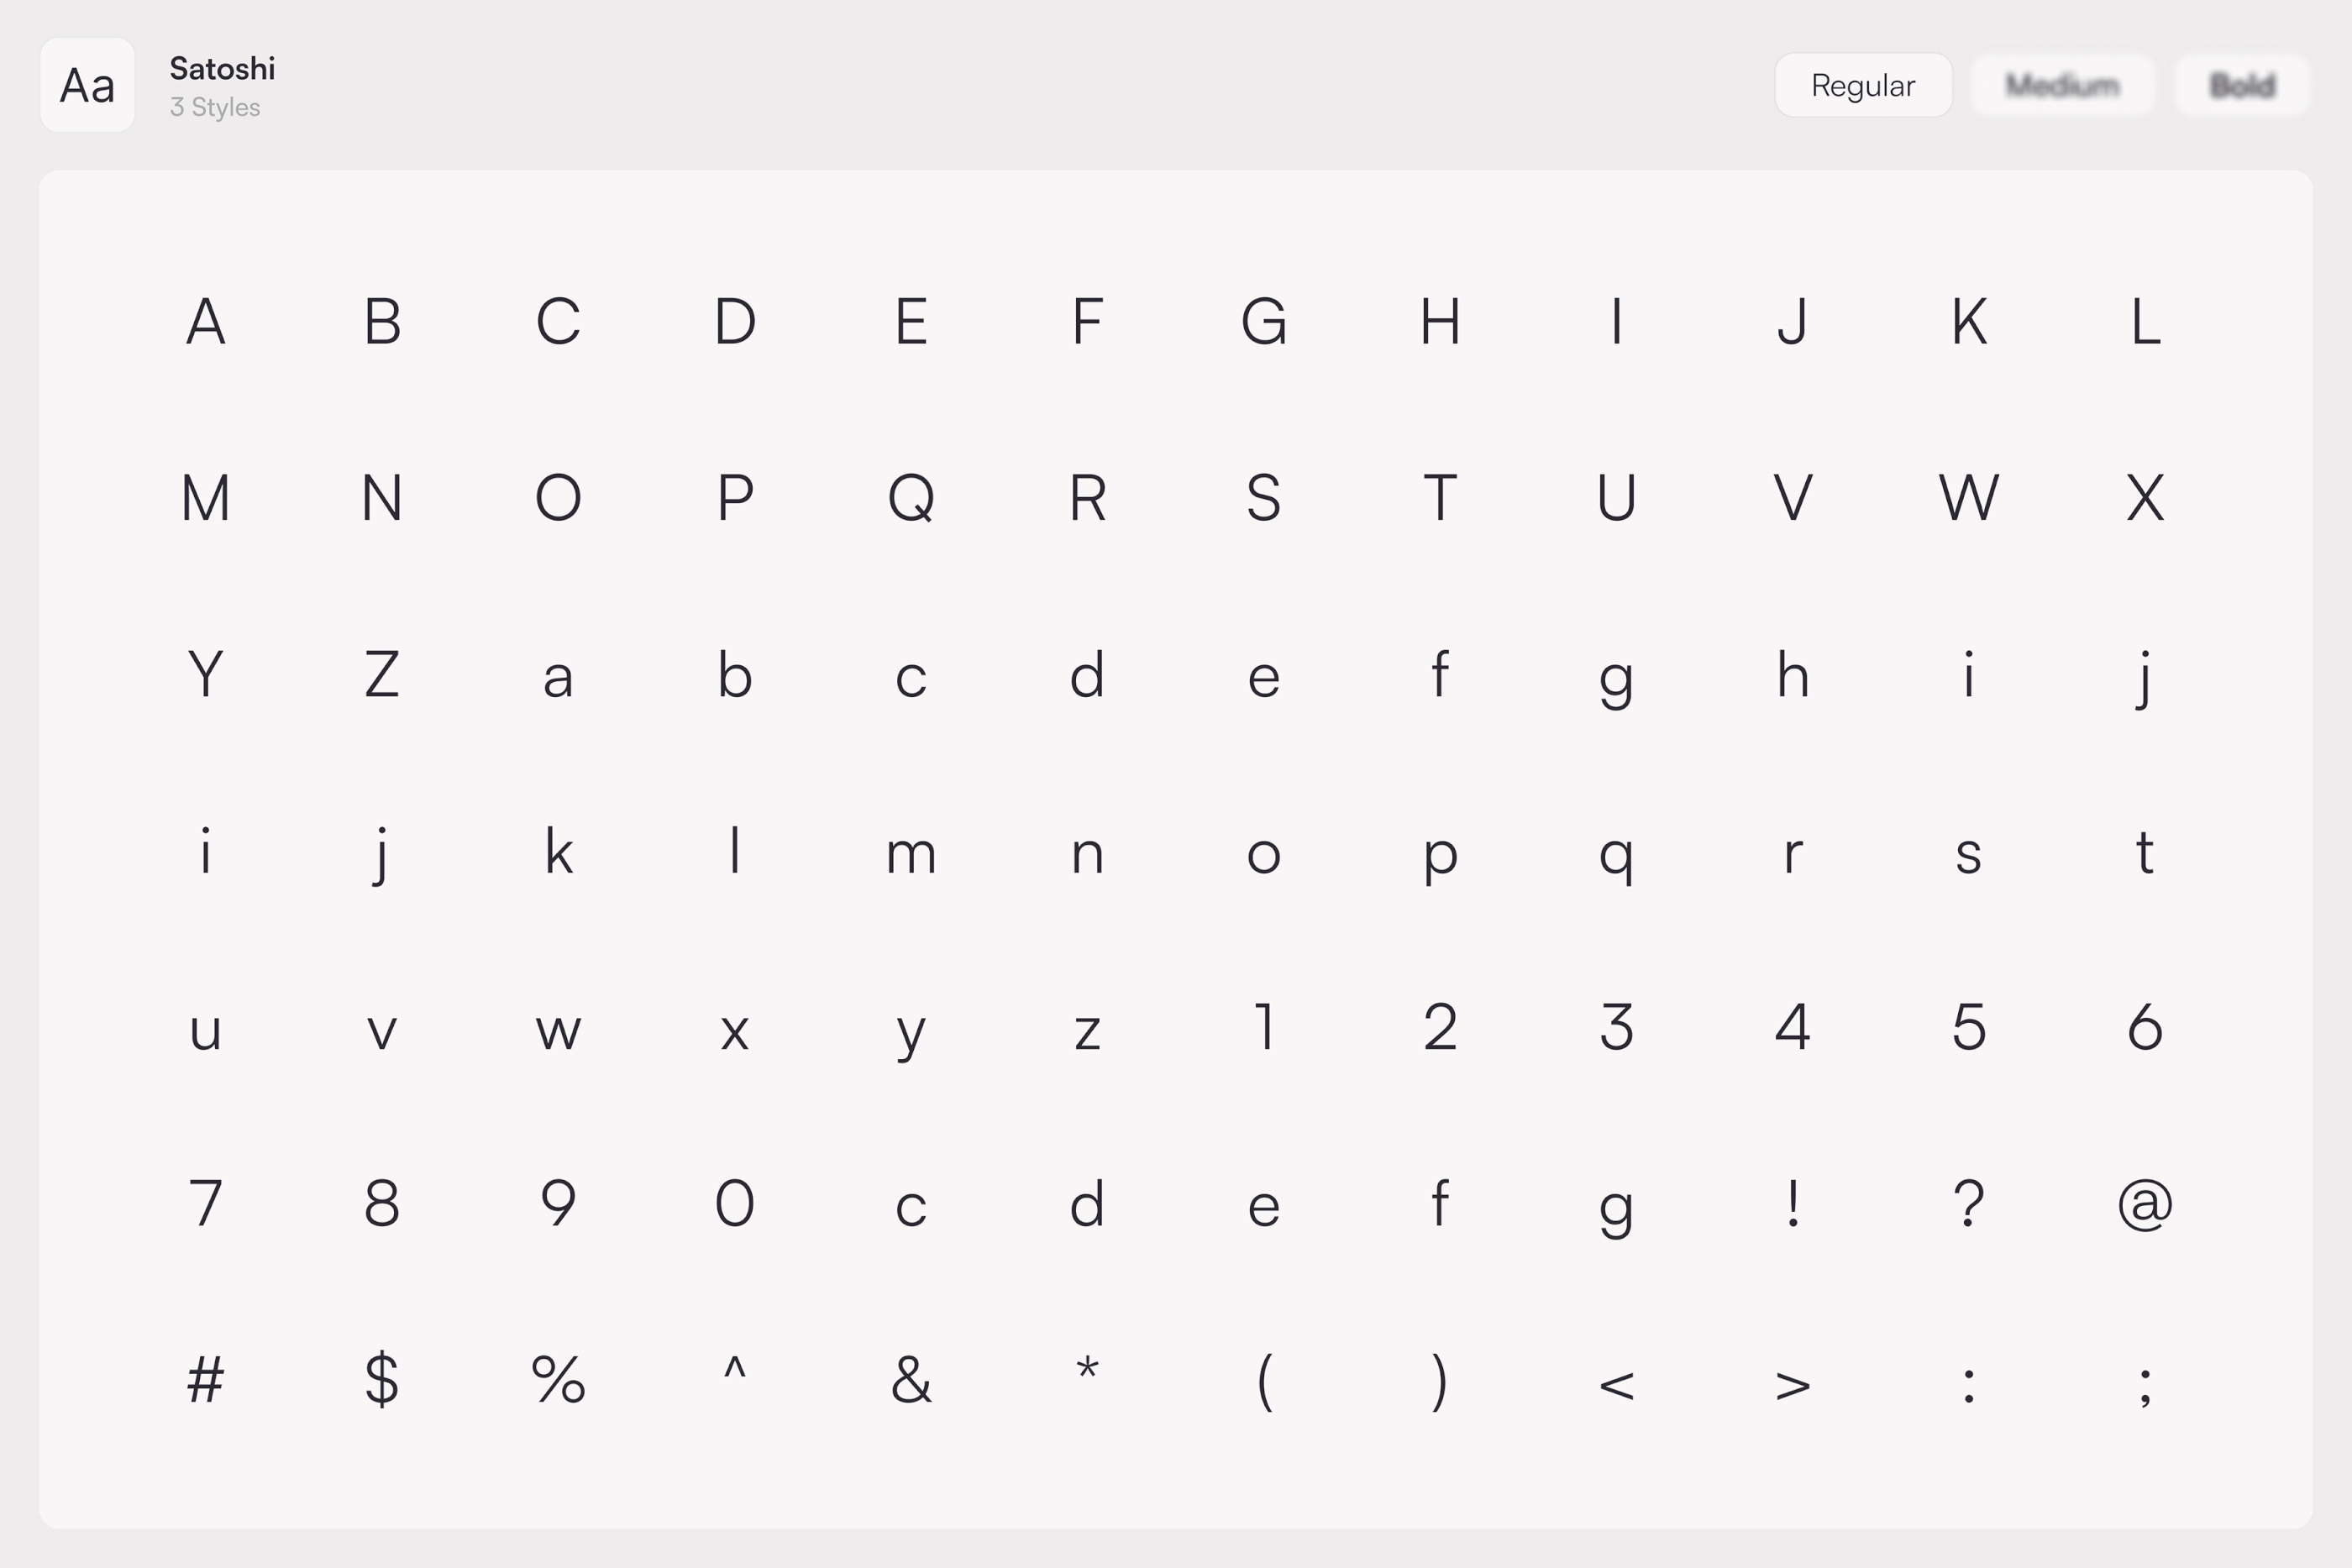Select the exclamation mark glyph
This screenshot has width=2352, height=1568.
[x=1793, y=1204]
